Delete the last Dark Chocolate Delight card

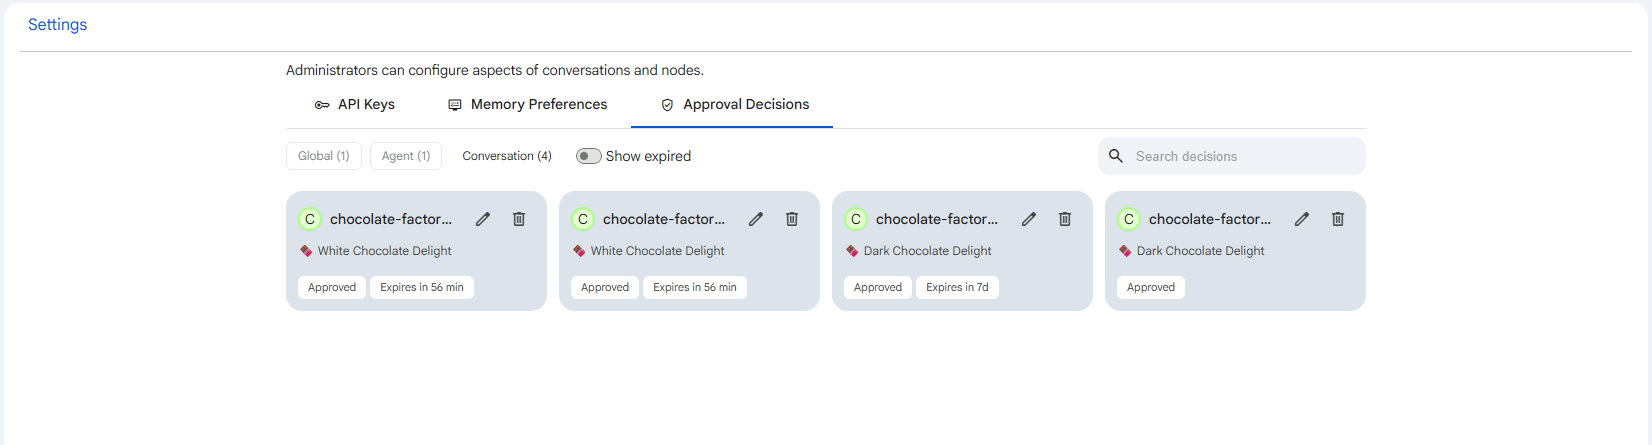(x=1338, y=219)
